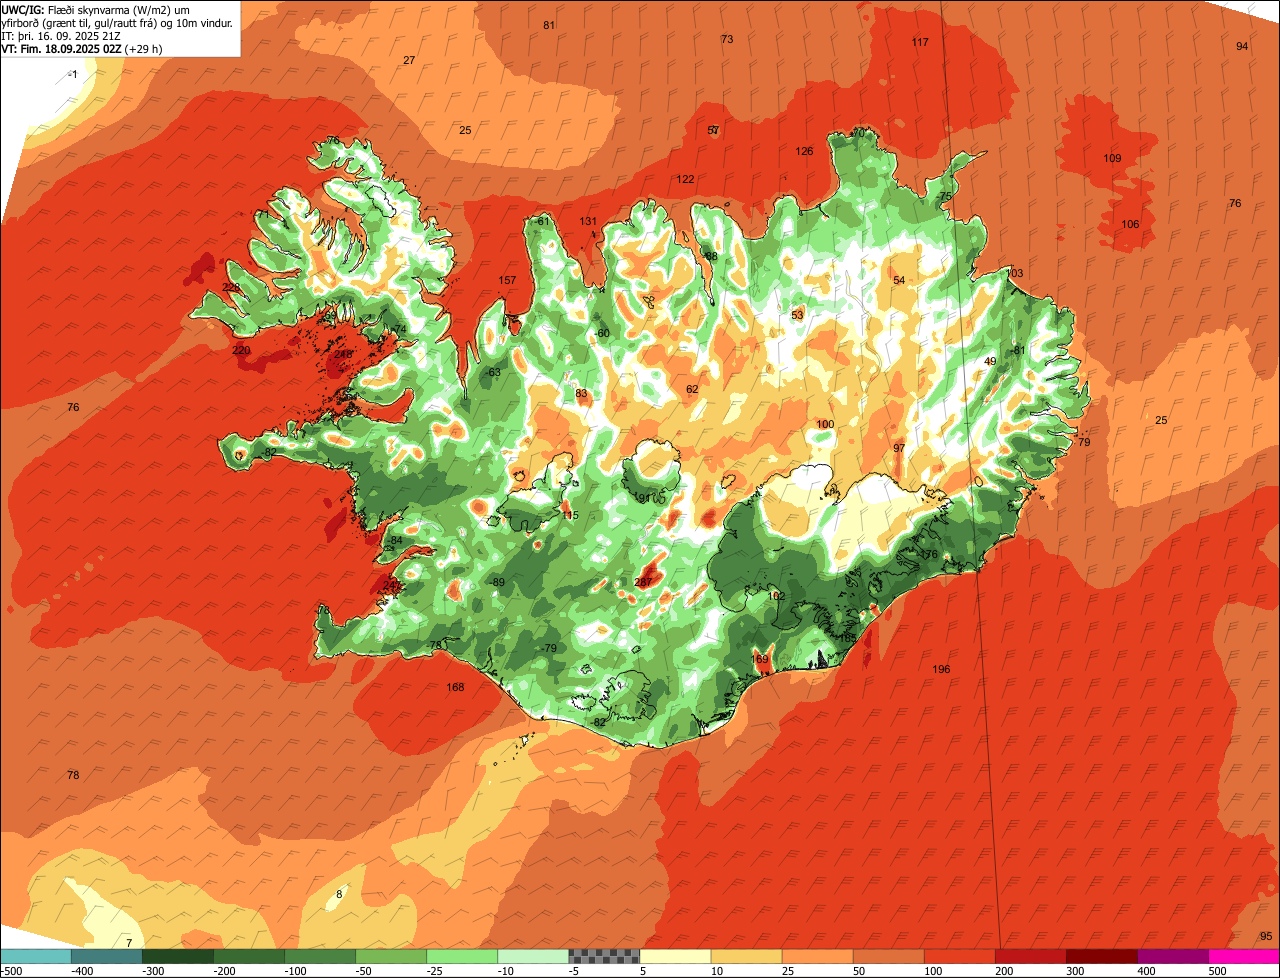1280x978 pixels.
Task: Pick the light green swatch right of -25
Action: click(x=462, y=956)
